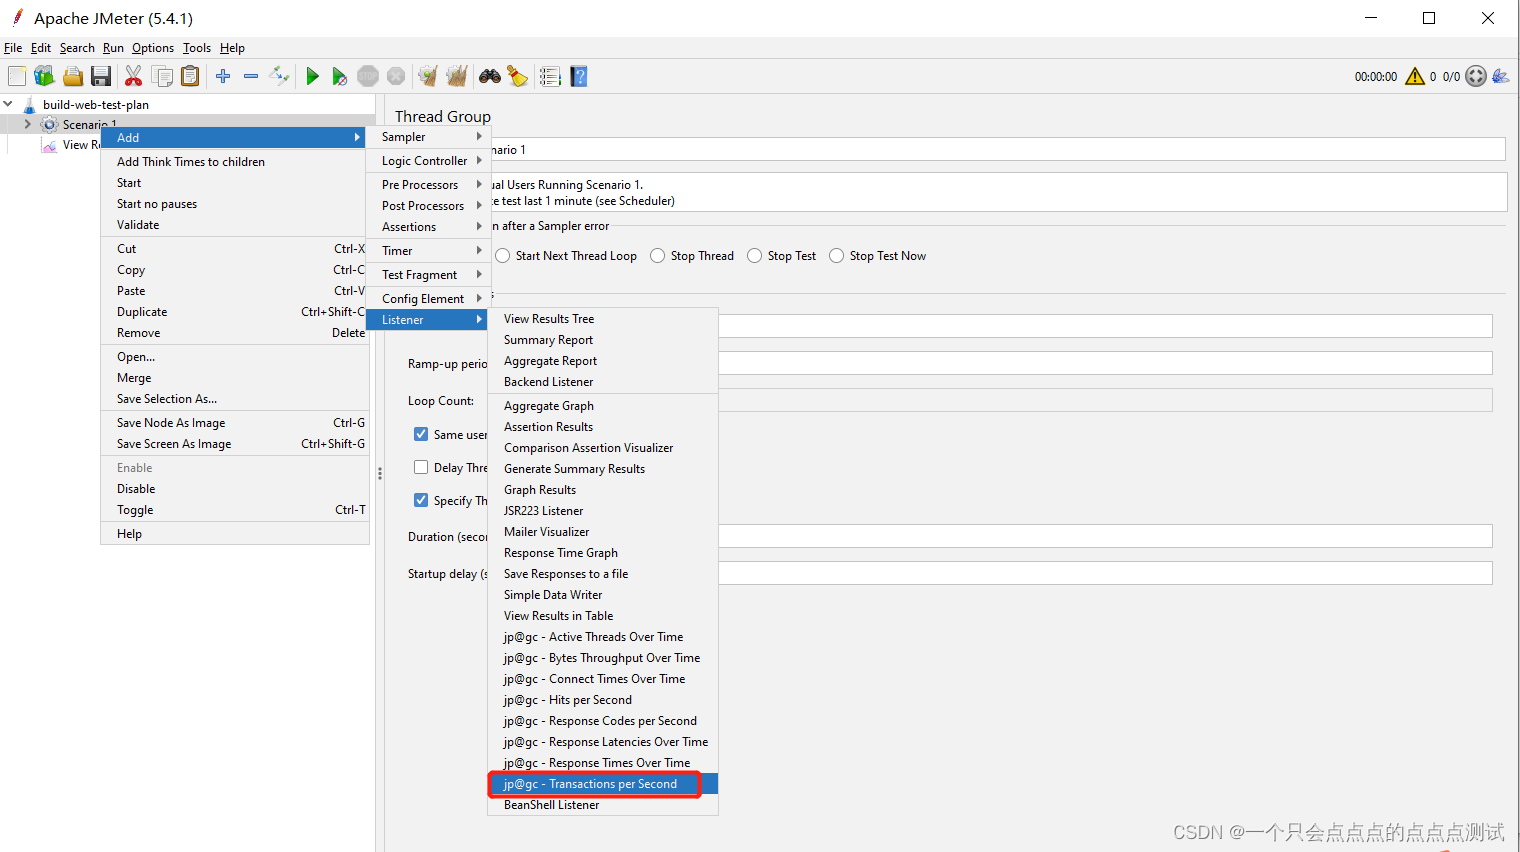Choose Duplicate in context menu

click(235, 312)
